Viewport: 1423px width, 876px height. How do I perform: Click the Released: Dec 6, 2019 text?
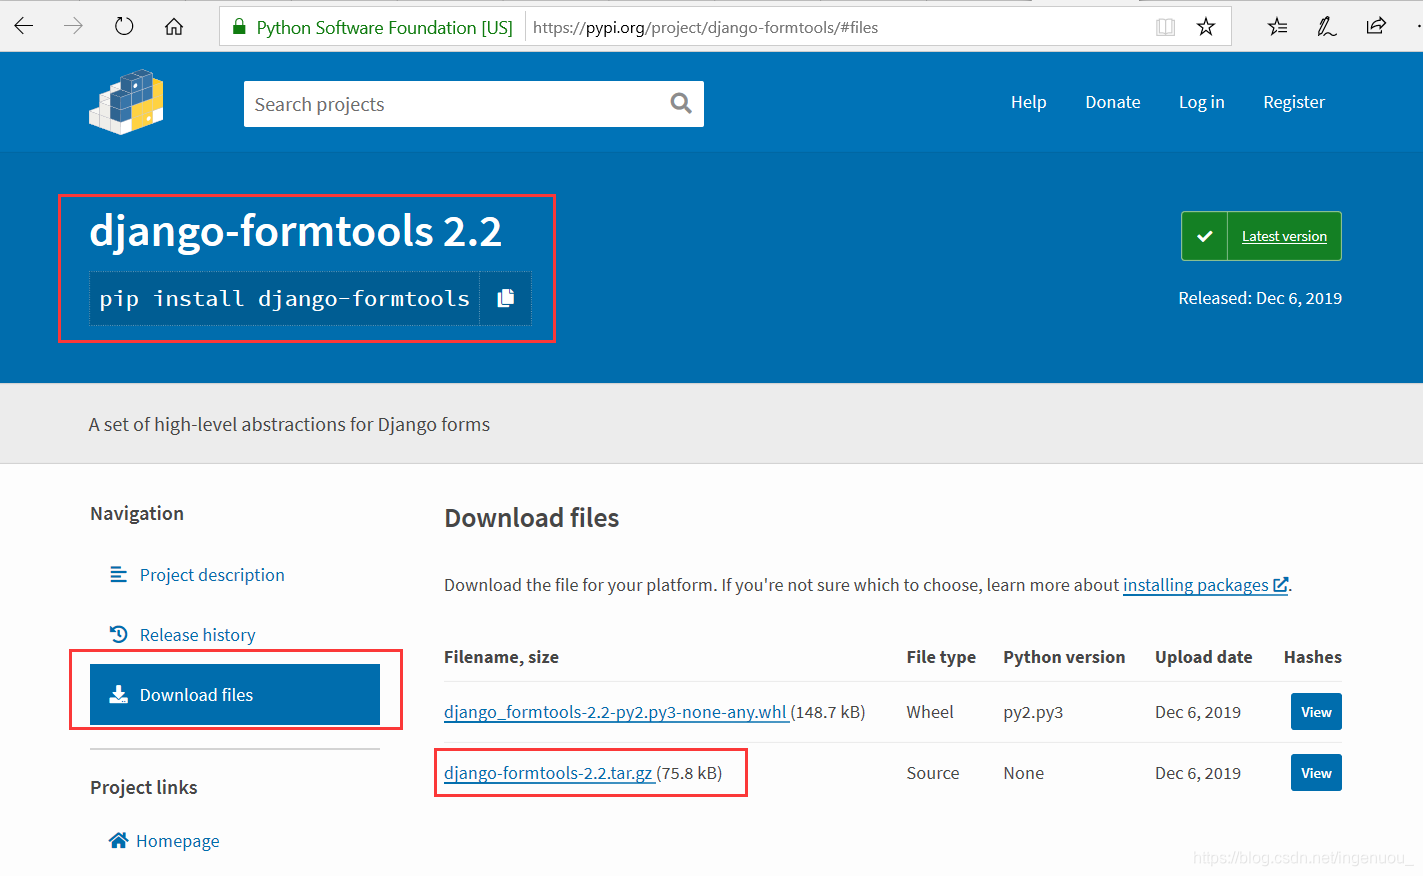(x=1260, y=298)
